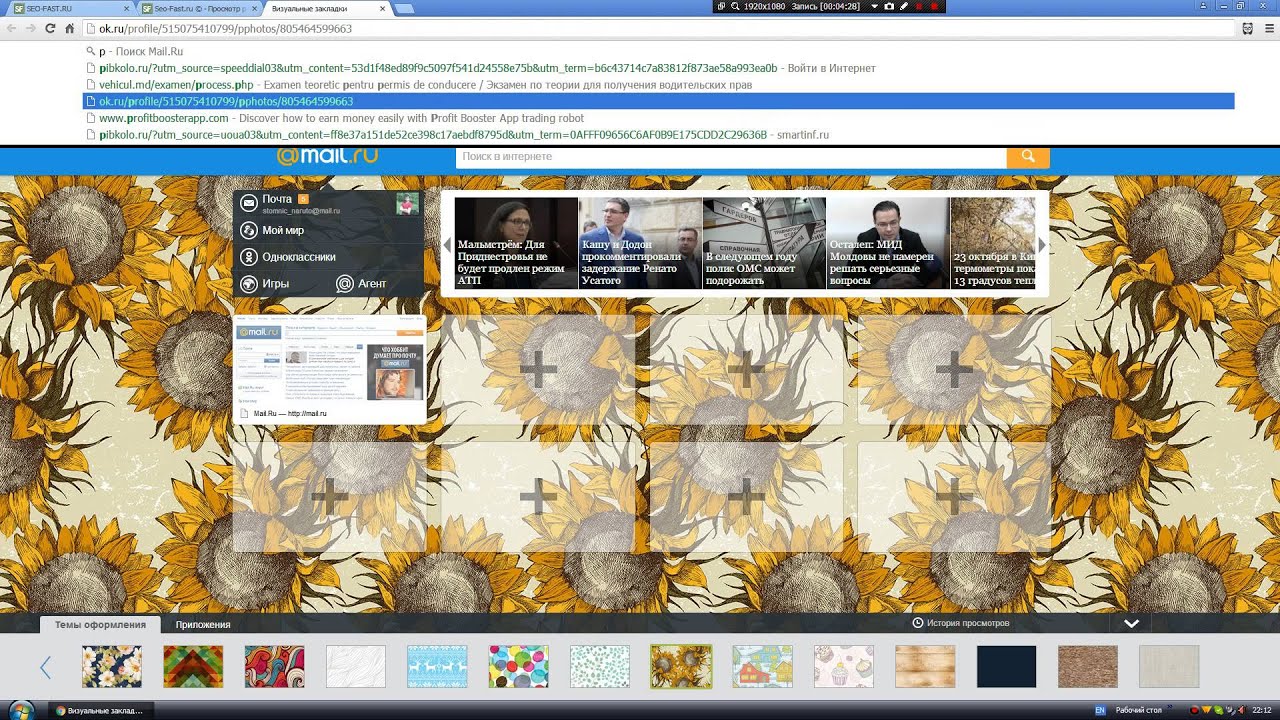Open the Почта mail envelope icon
1280x720 pixels.
point(249,204)
